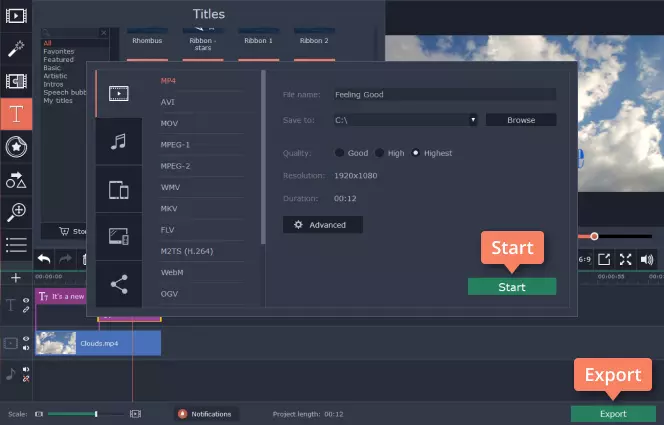Choose the MKV format

[x=169, y=208]
